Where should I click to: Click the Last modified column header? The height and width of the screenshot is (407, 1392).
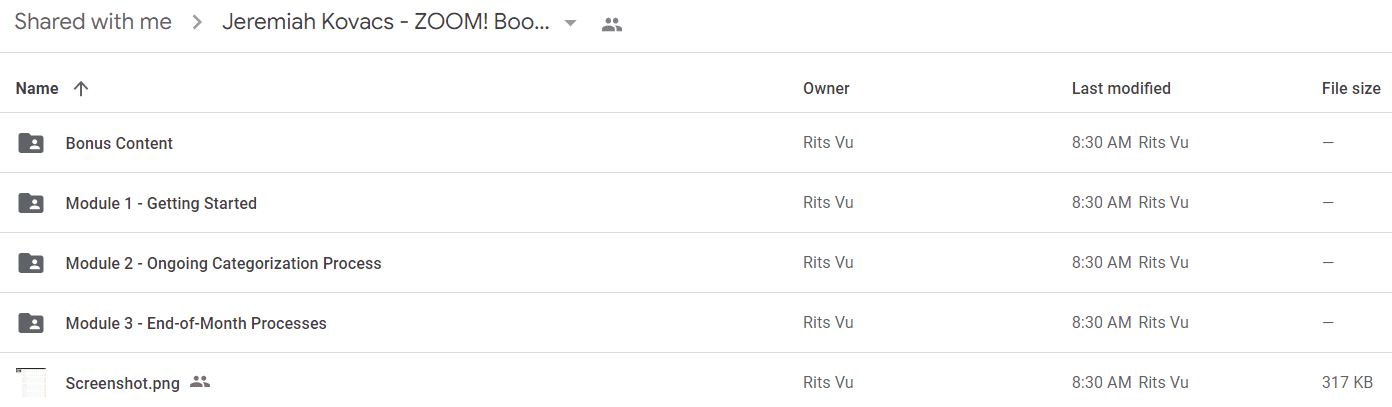point(1121,88)
